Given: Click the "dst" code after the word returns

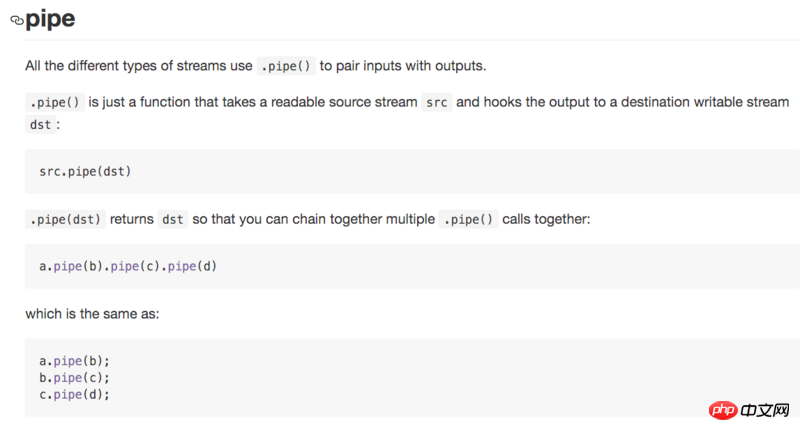Looking at the screenshot, I should point(172,219).
